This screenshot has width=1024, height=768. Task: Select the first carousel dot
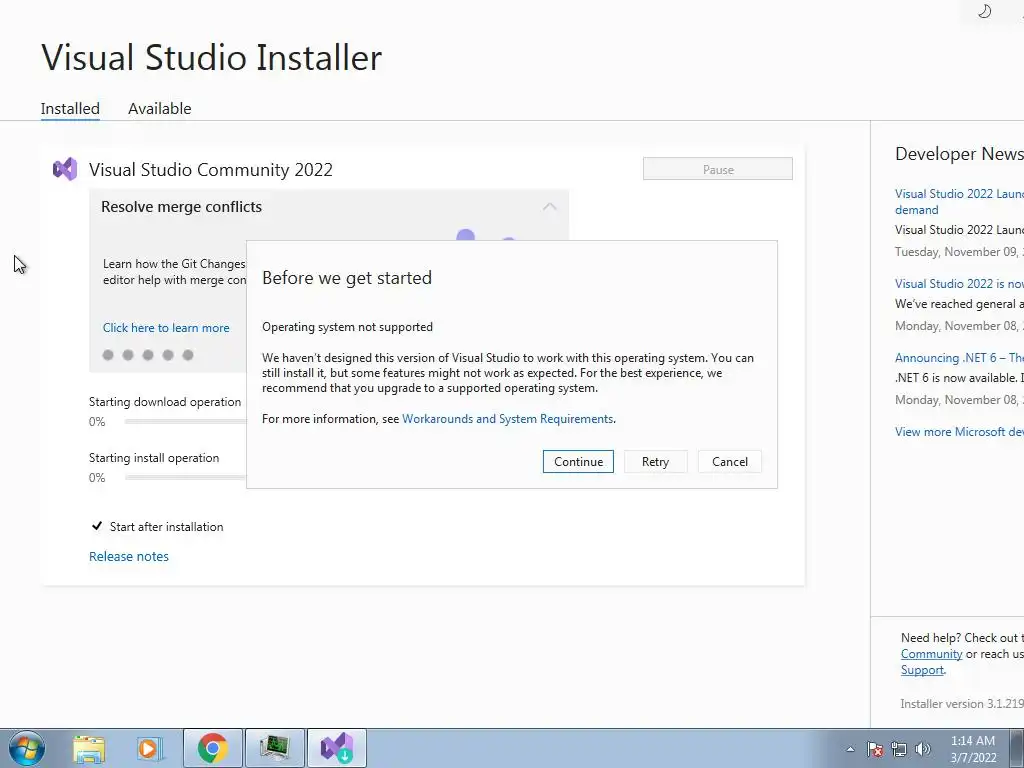[x=108, y=355]
